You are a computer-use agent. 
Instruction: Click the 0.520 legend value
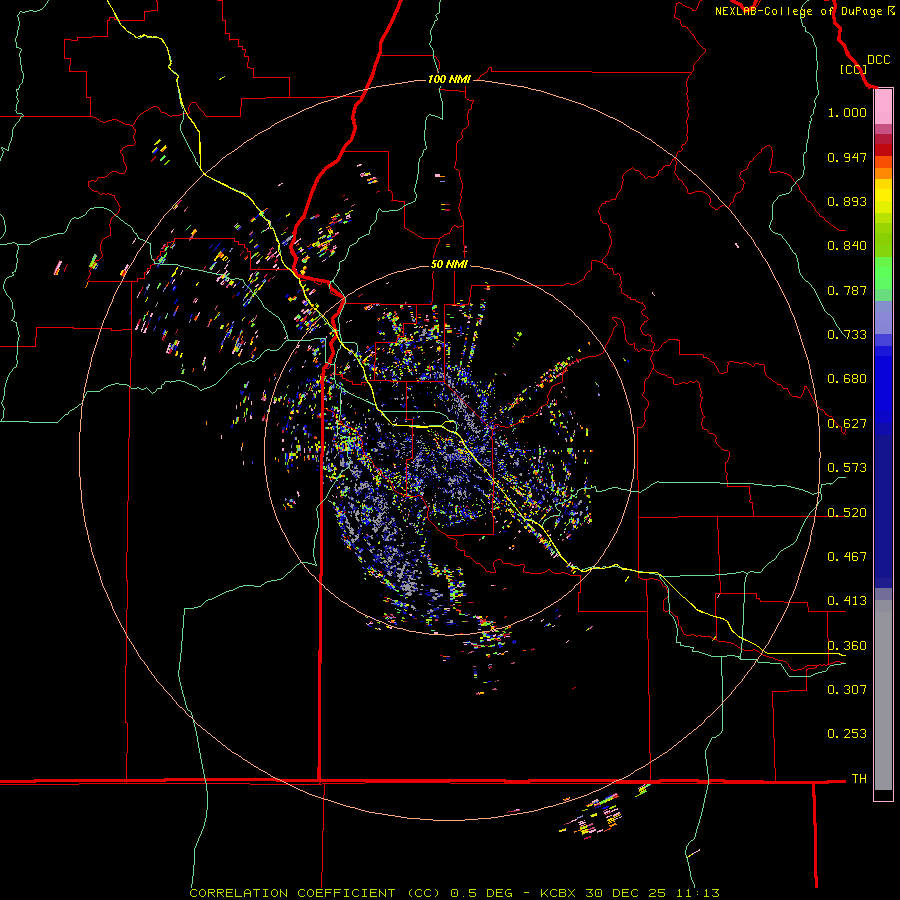[847, 513]
